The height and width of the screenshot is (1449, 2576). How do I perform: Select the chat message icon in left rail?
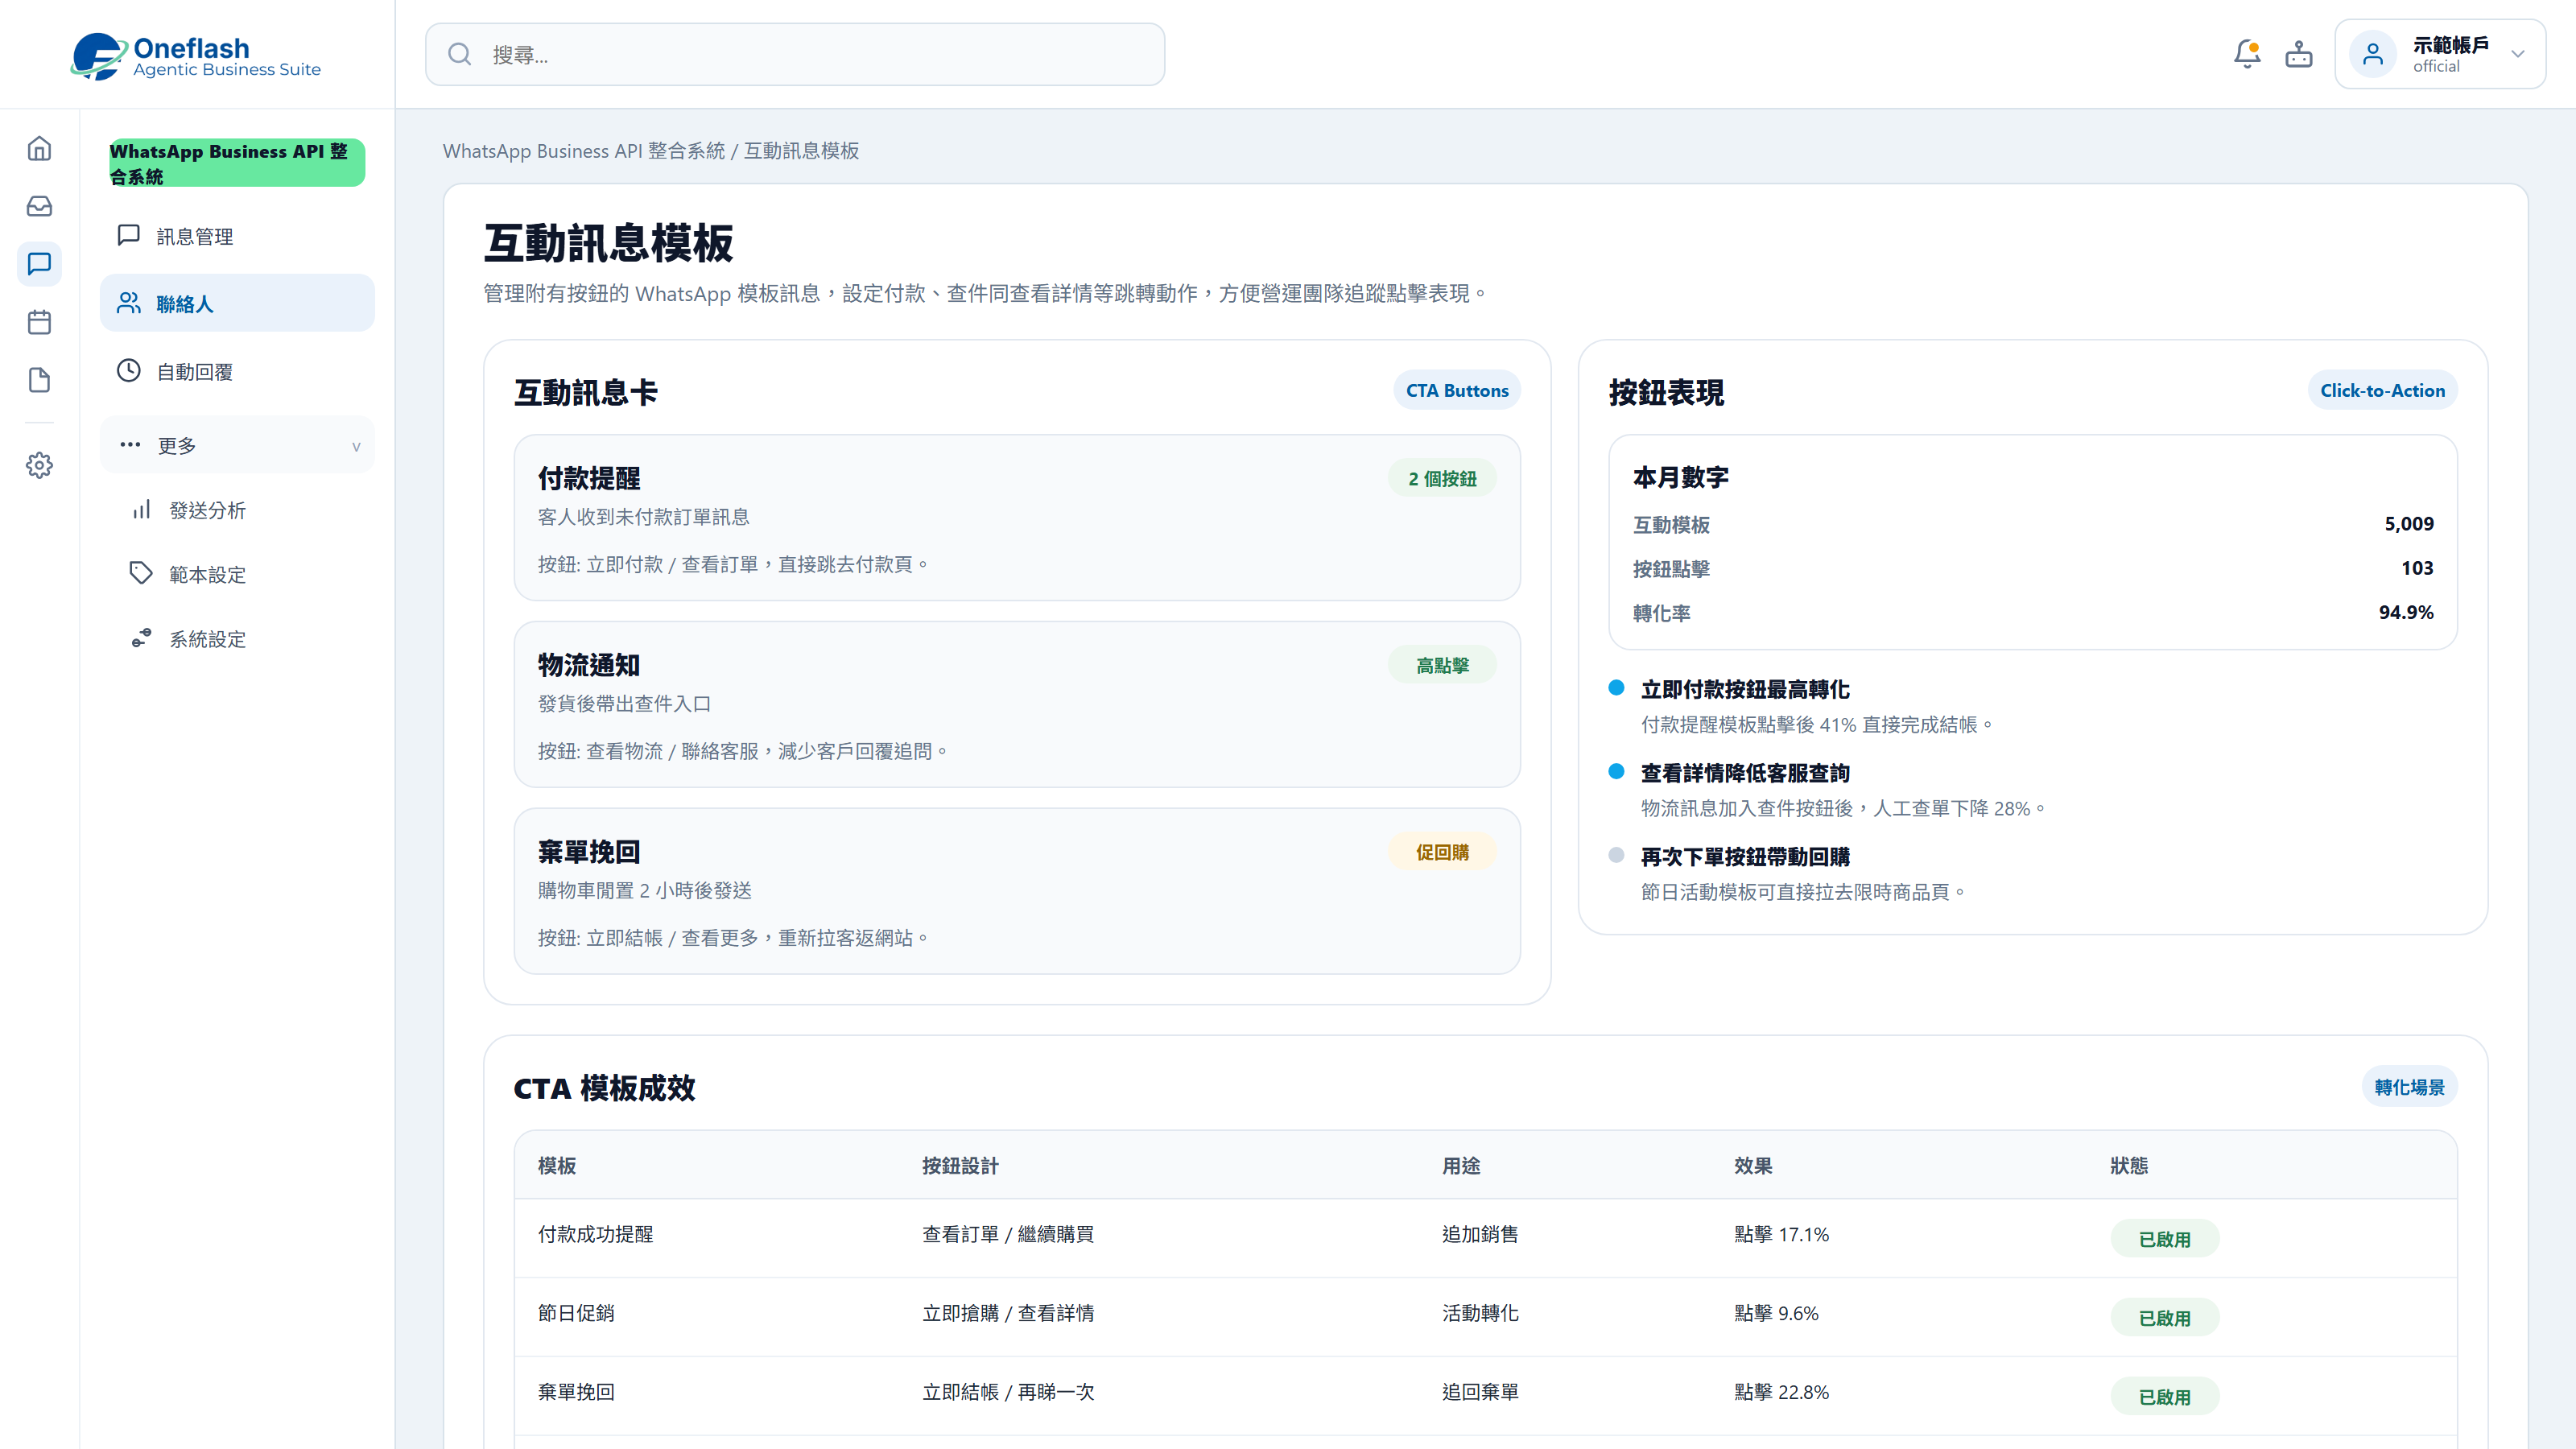[x=39, y=264]
